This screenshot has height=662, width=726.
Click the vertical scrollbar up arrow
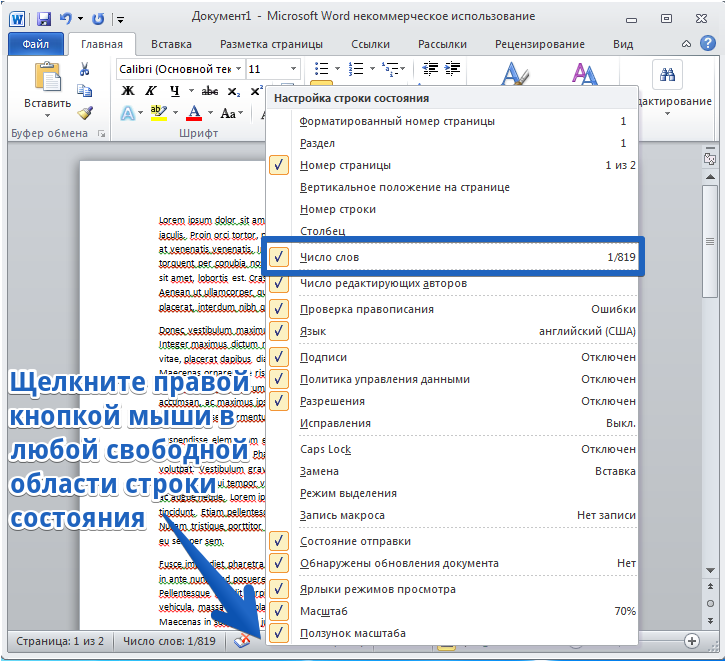[x=710, y=177]
